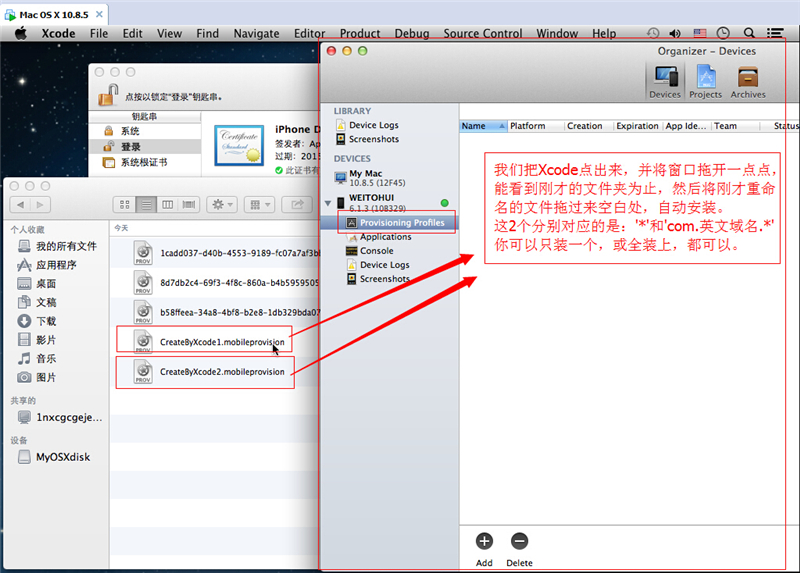Select Downloads in Finder sidebar
The image size is (800, 573).
click(37, 321)
